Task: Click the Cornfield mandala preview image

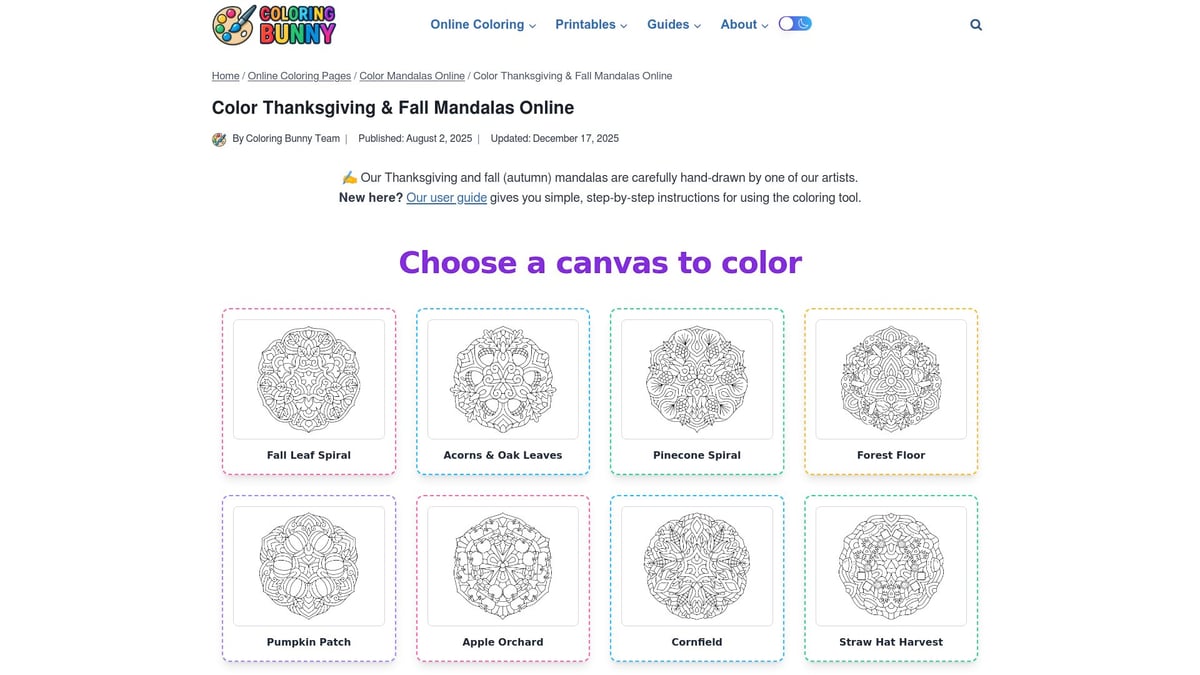Action: [696, 567]
